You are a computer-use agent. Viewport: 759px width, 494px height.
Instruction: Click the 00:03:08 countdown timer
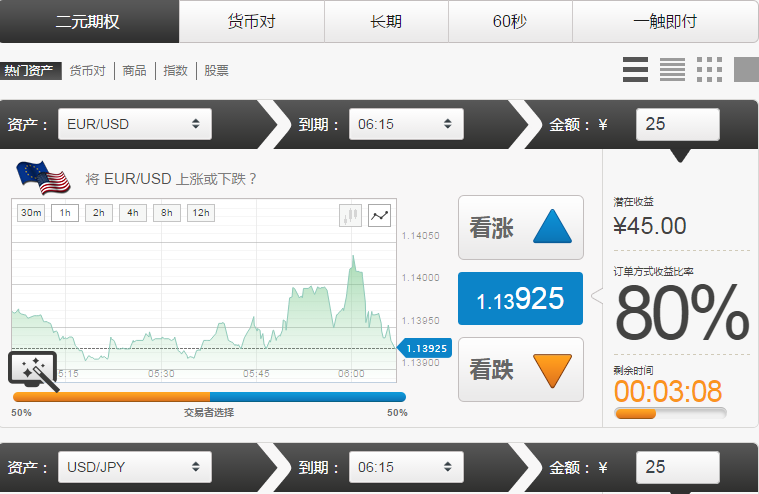(x=668, y=391)
